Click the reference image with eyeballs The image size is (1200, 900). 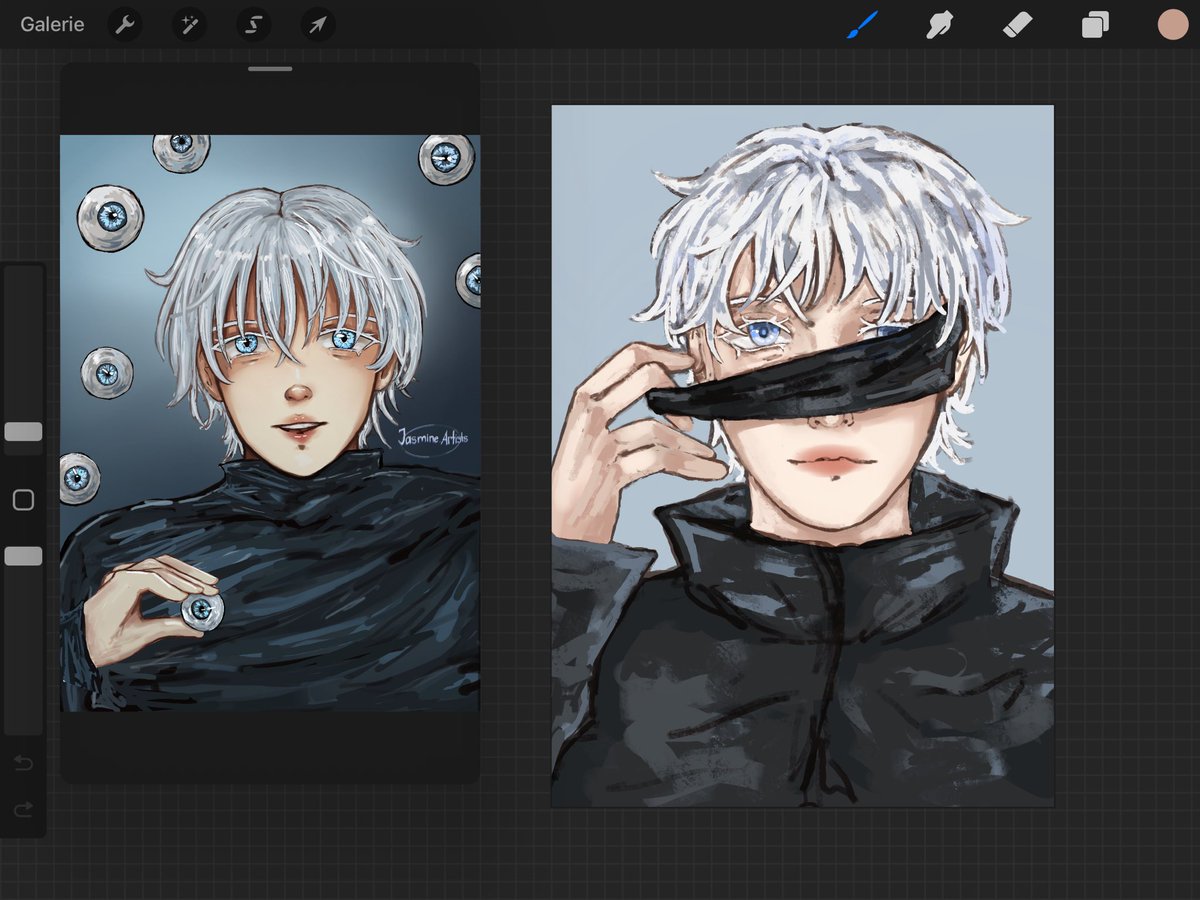point(270,423)
